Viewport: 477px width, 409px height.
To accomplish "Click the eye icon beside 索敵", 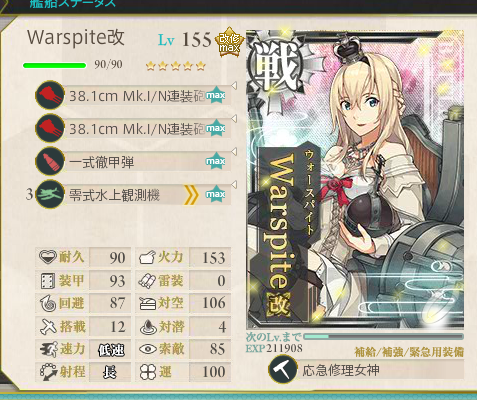I will (x=148, y=349).
